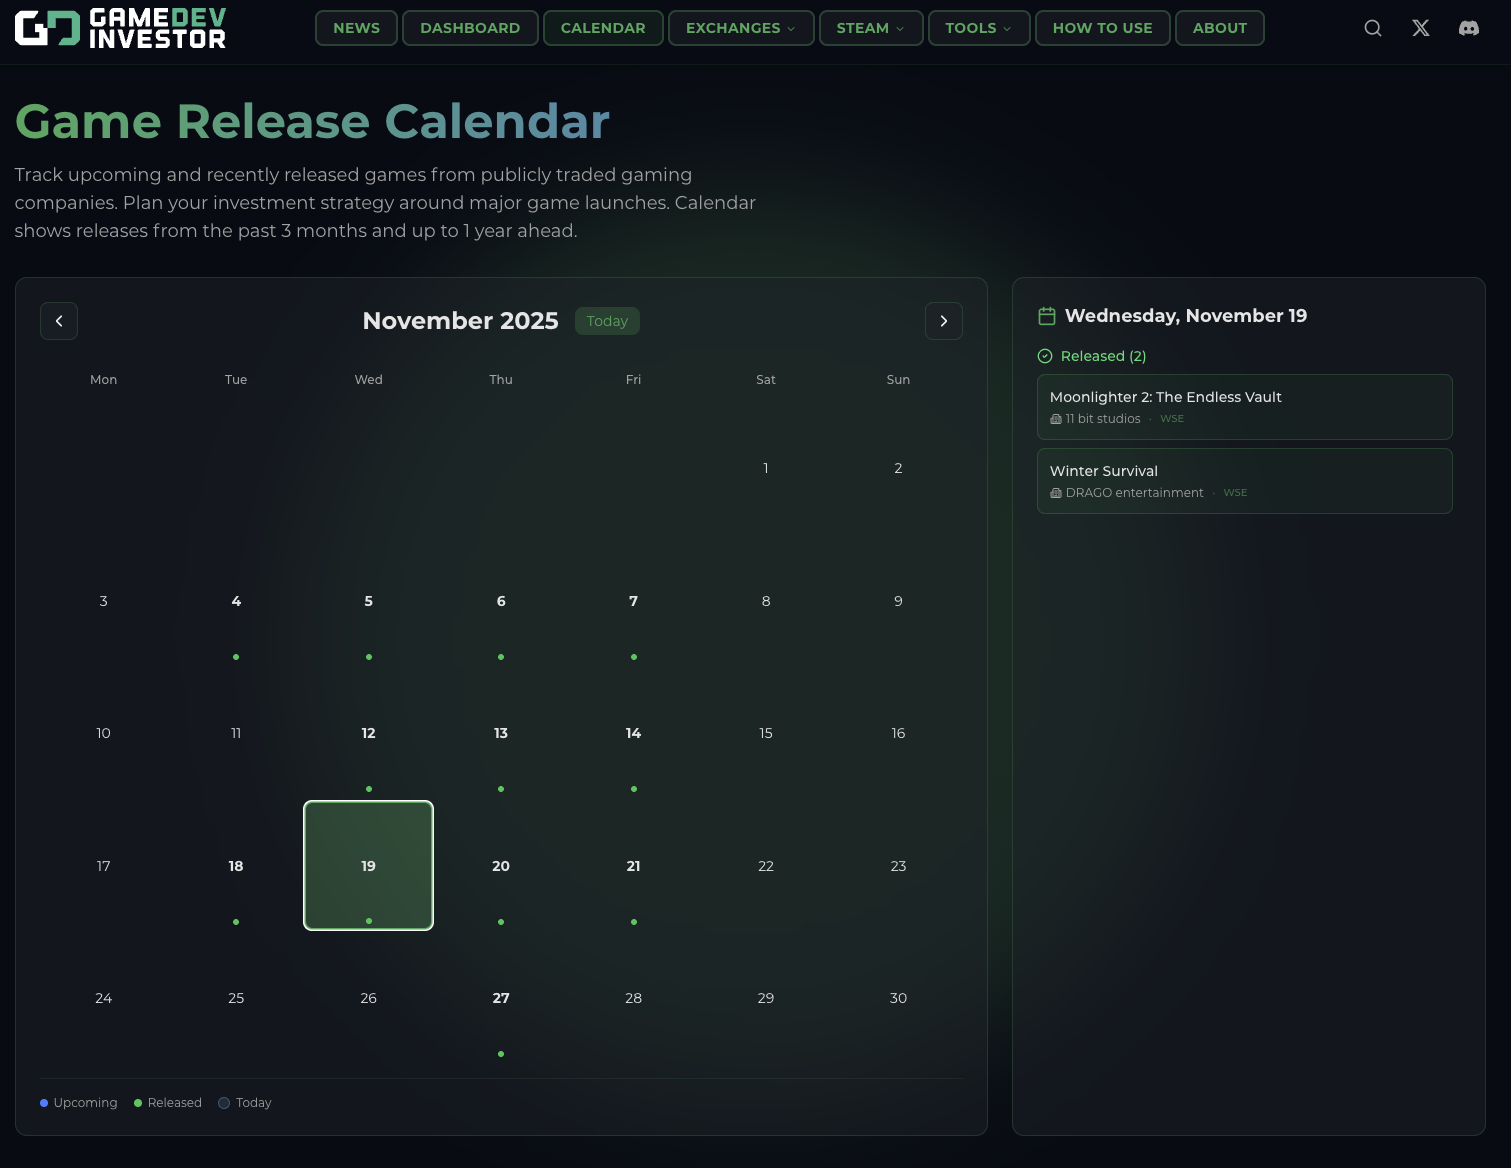Click the building icon beside DRAGO entertainment

point(1056,493)
